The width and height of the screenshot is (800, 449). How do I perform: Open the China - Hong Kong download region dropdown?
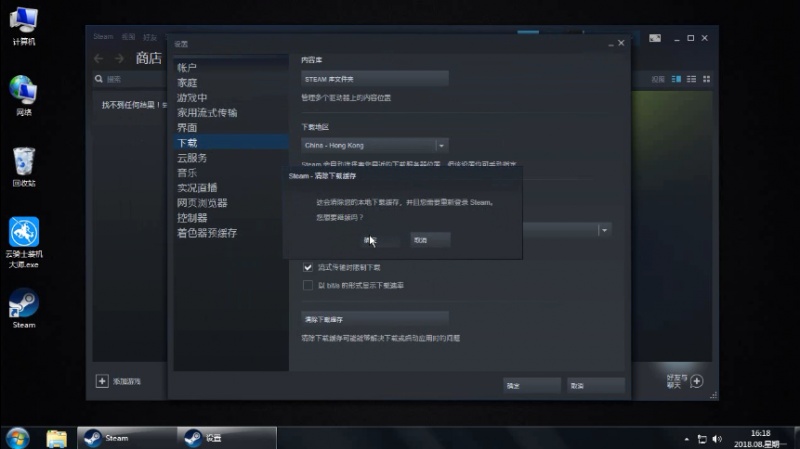click(374, 145)
